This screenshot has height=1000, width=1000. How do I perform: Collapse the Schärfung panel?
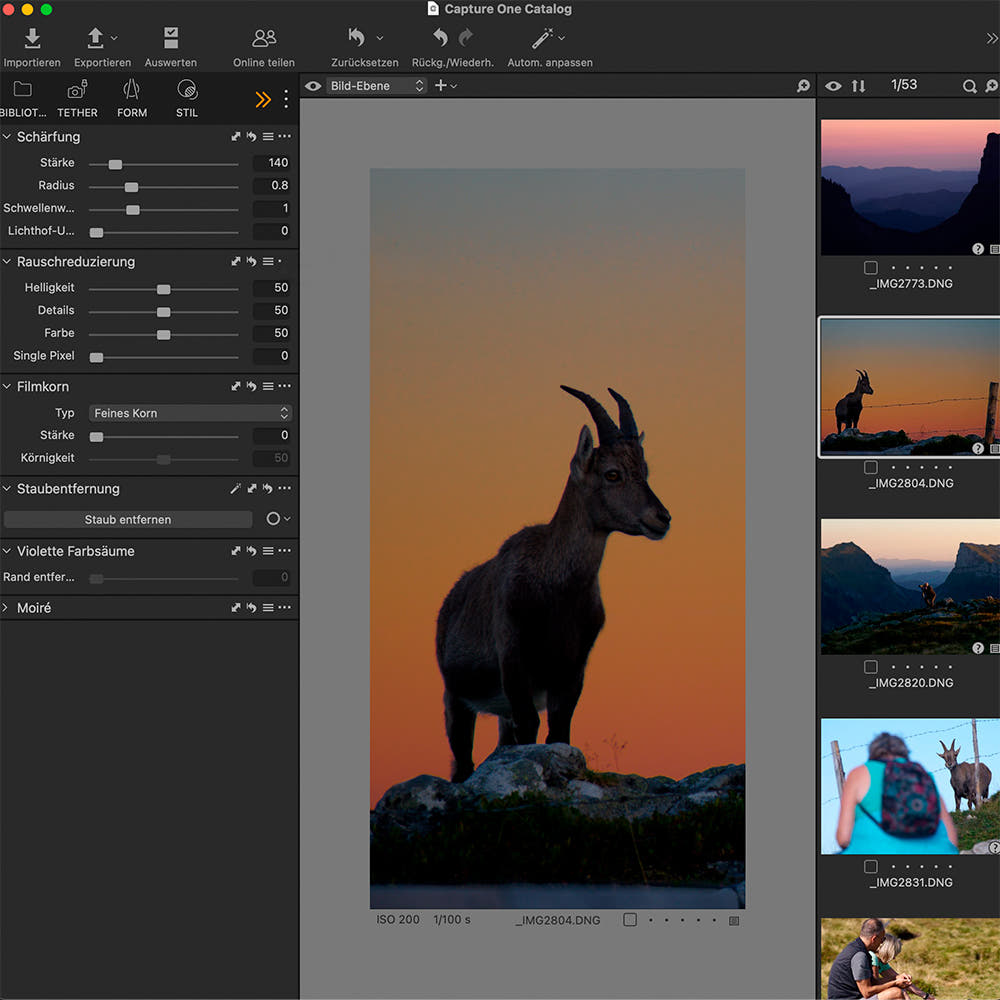(x=7, y=136)
